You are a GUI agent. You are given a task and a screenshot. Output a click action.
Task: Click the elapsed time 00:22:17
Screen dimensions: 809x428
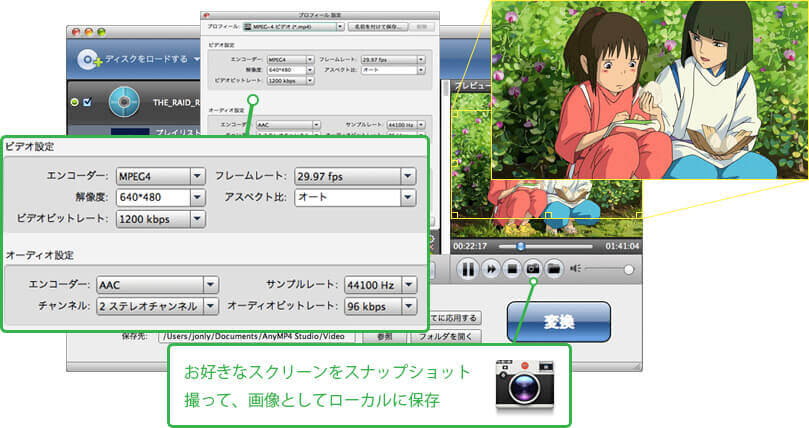pyautogui.click(x=470, y=246)
